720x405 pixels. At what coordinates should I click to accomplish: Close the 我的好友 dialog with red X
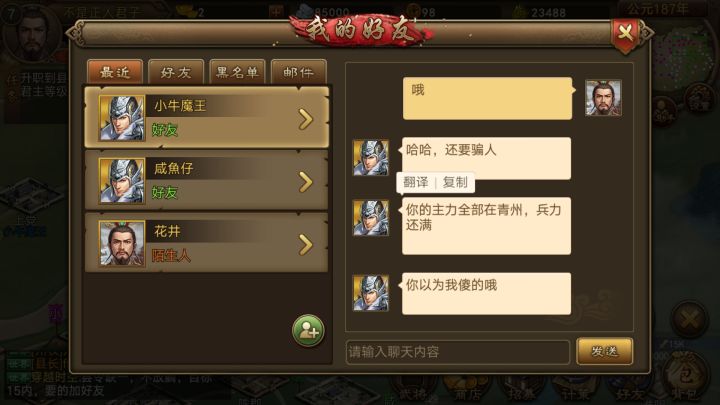coord(625,34)
